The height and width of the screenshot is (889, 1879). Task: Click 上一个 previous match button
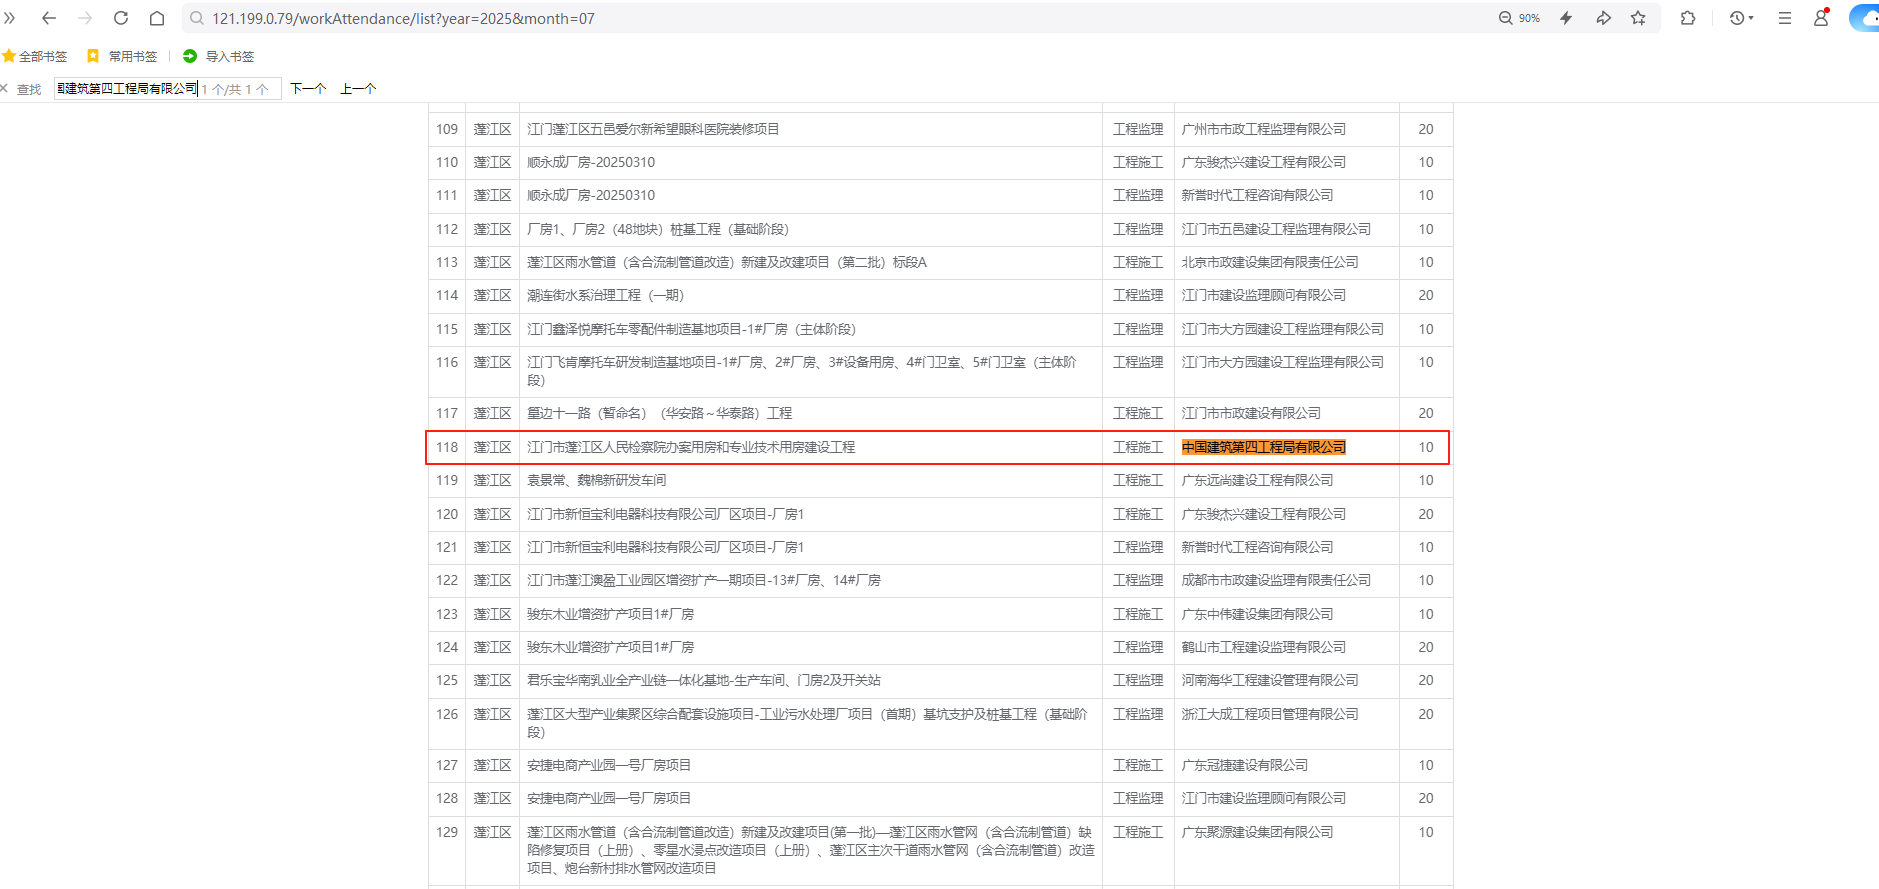[x=358, y=89]
